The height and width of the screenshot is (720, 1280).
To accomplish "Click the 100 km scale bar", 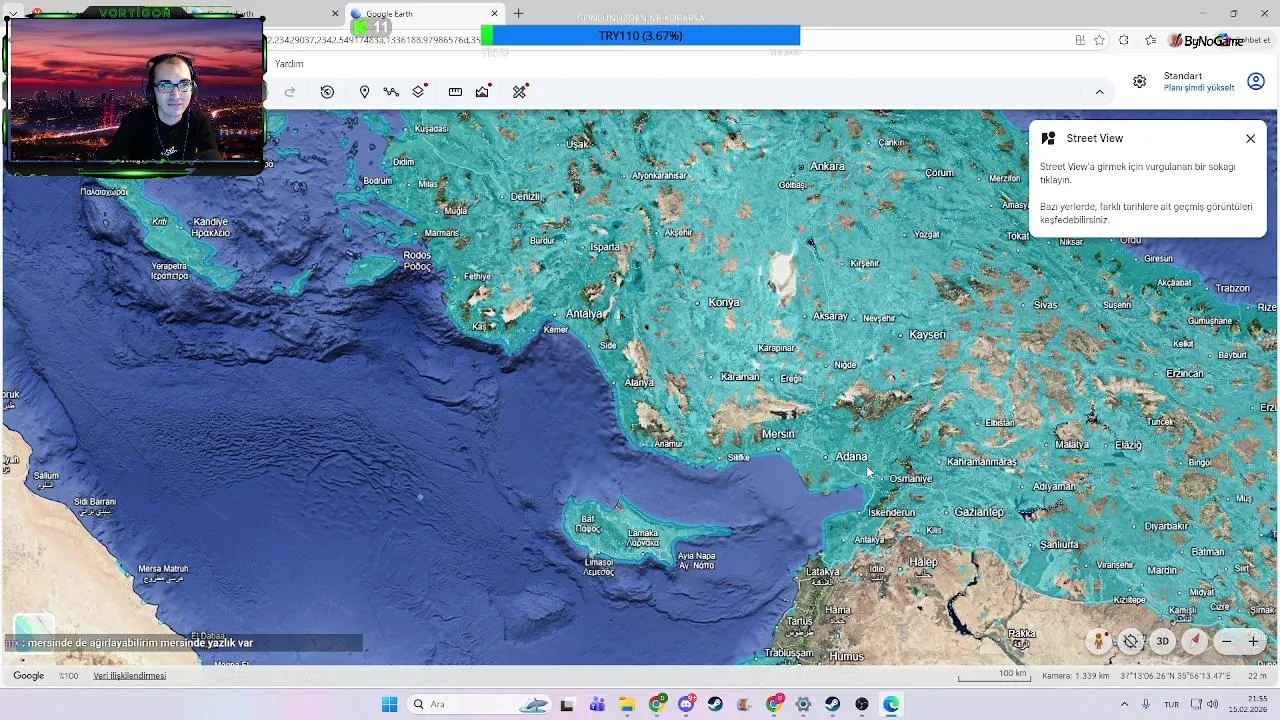I will point(994,677).
